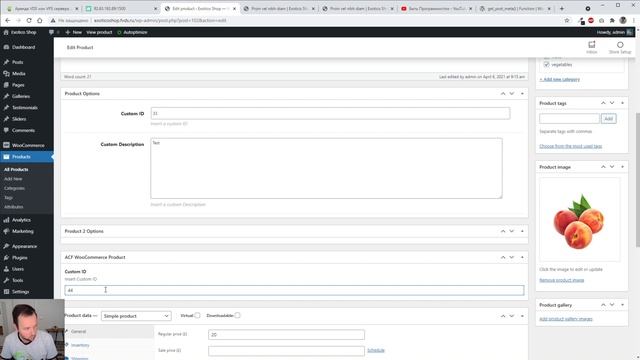Open All Products submenu item
This screenshot has width=640, height=360.
pyautogui.click(x=16, y=169)
